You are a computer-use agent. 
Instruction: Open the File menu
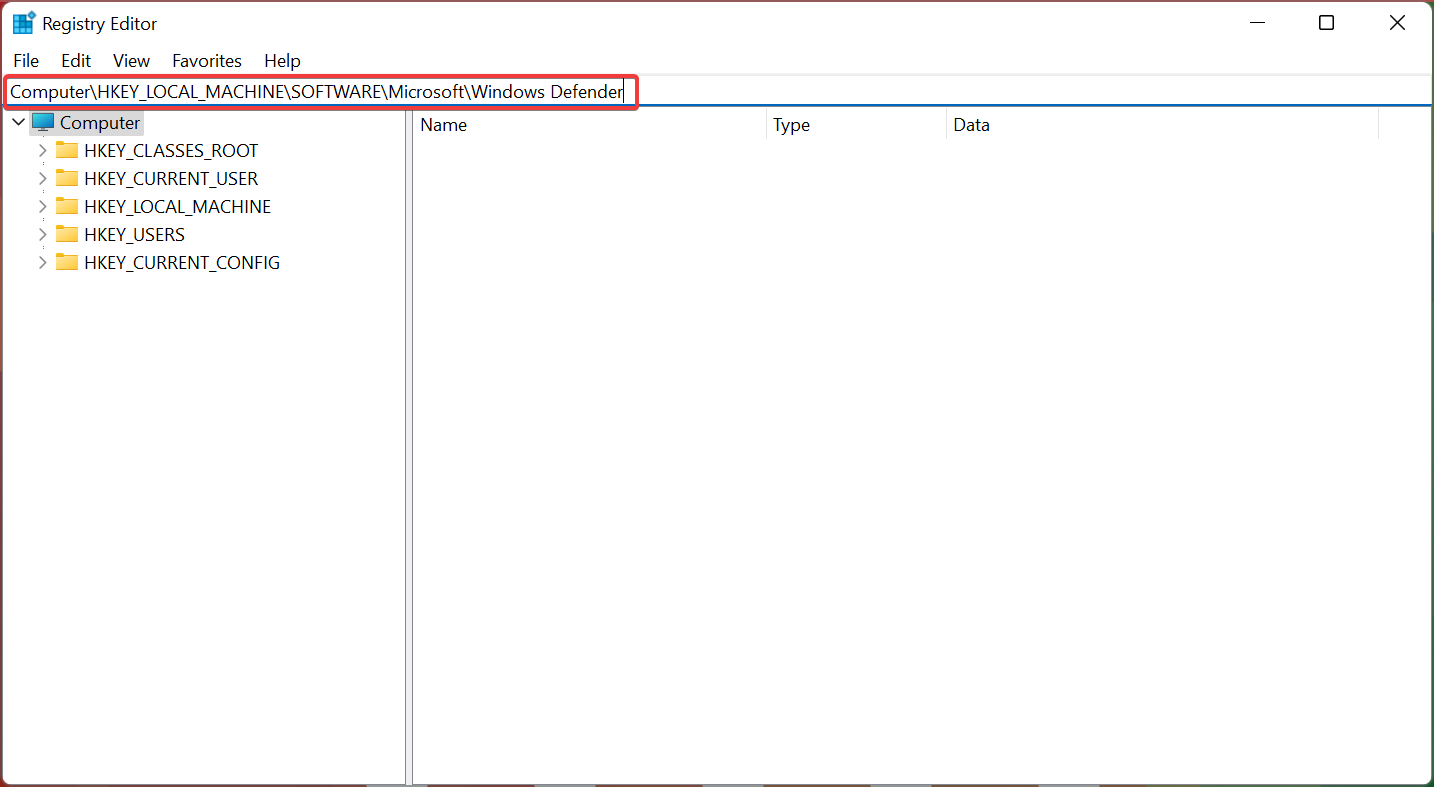pyautogui.click(x=26, y=61)
